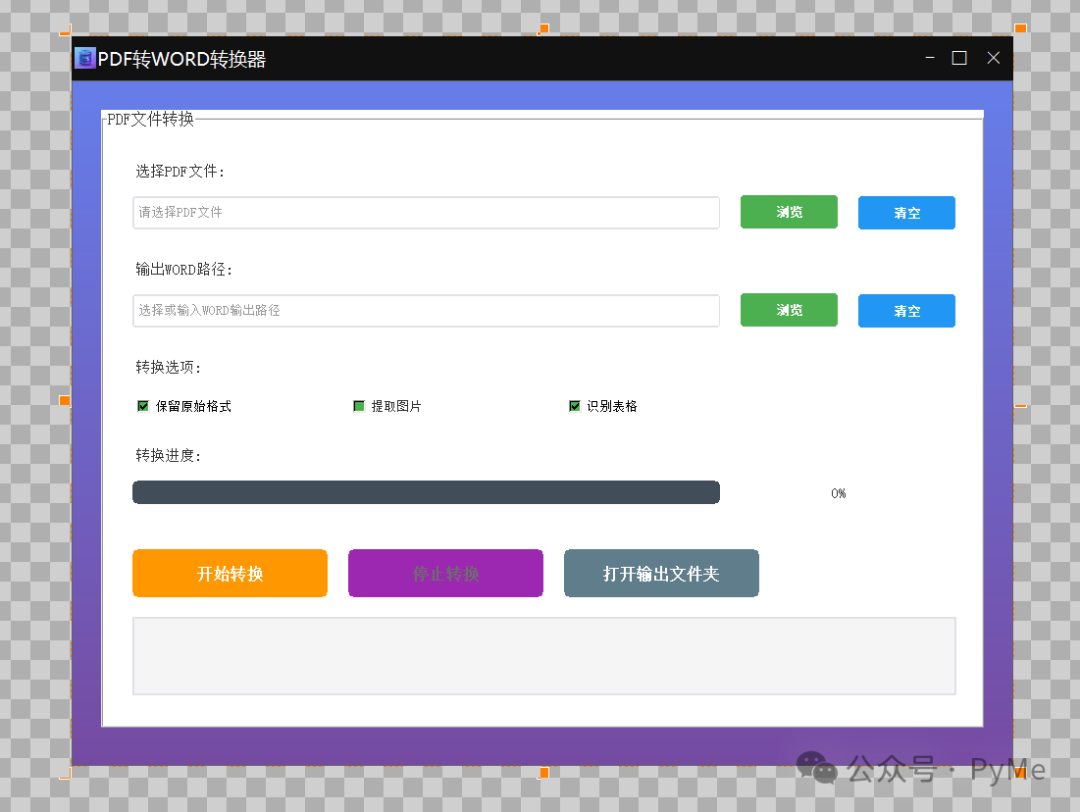Image resolution: width=1080 pixels, height=812 pixels.
Task: Click the empty log output text area
Action: [x=544, y=656]
